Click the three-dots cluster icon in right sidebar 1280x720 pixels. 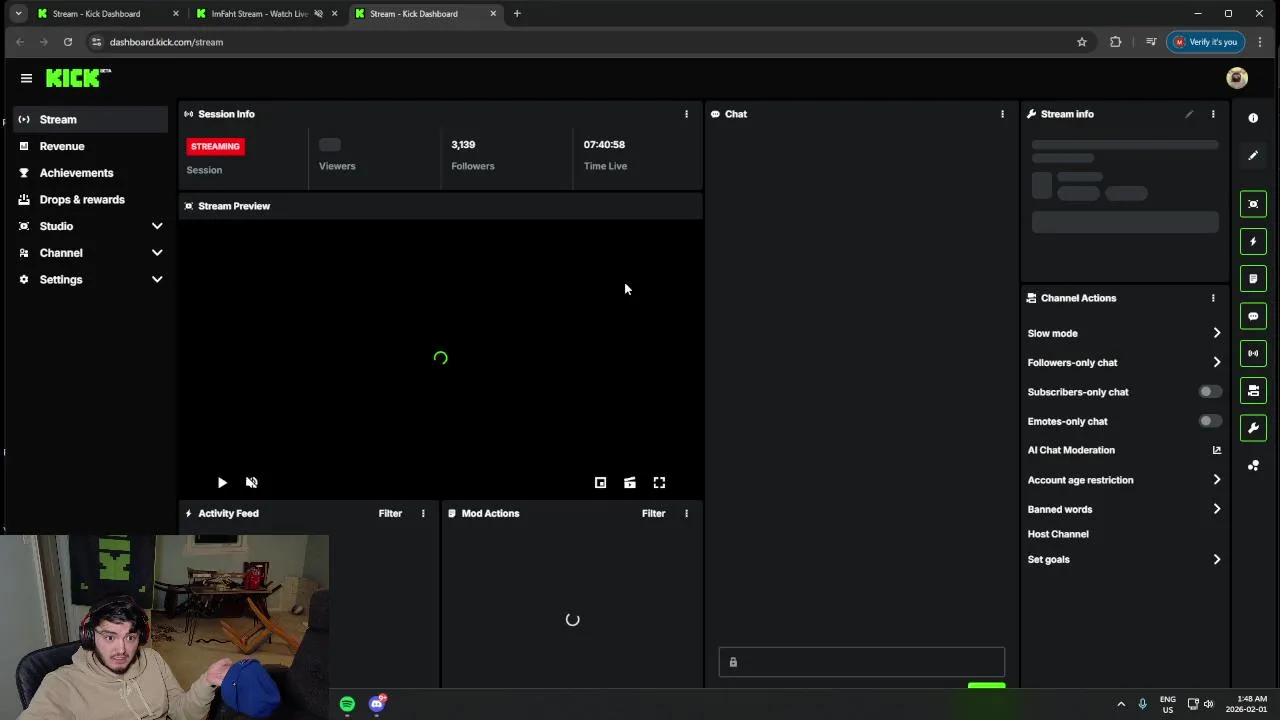[x=1253, y=465]
